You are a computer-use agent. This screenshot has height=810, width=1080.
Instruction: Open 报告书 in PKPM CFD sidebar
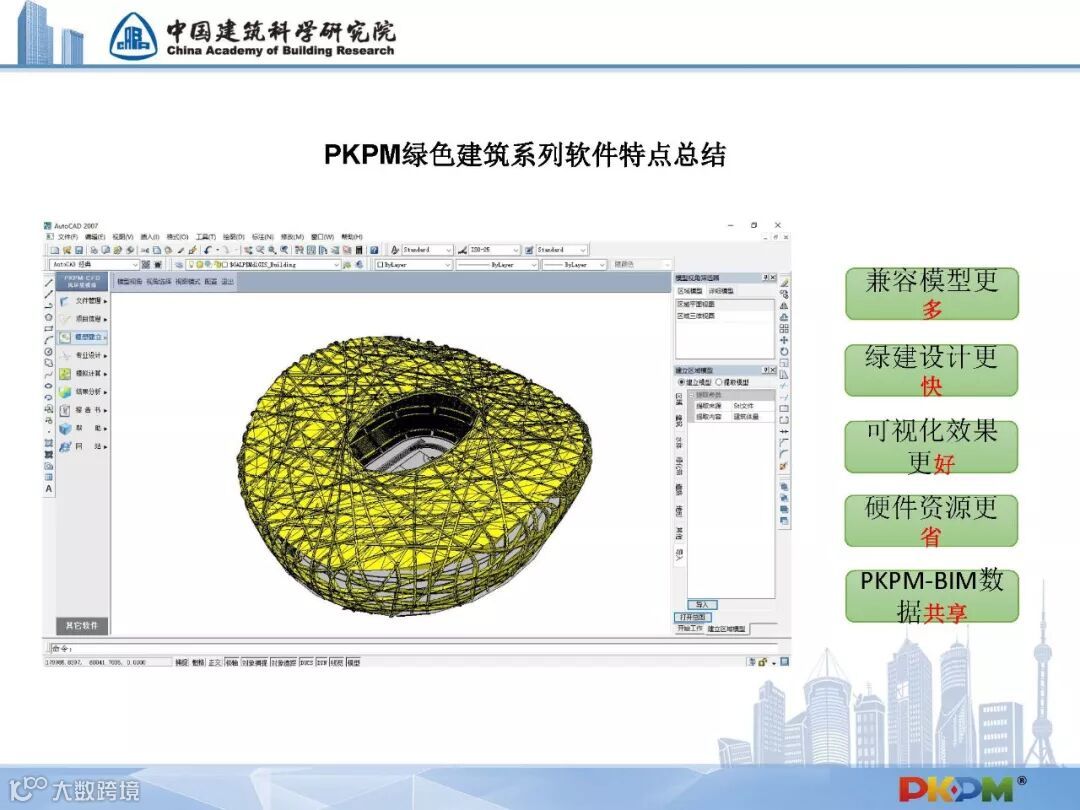(x=83, y=410)
